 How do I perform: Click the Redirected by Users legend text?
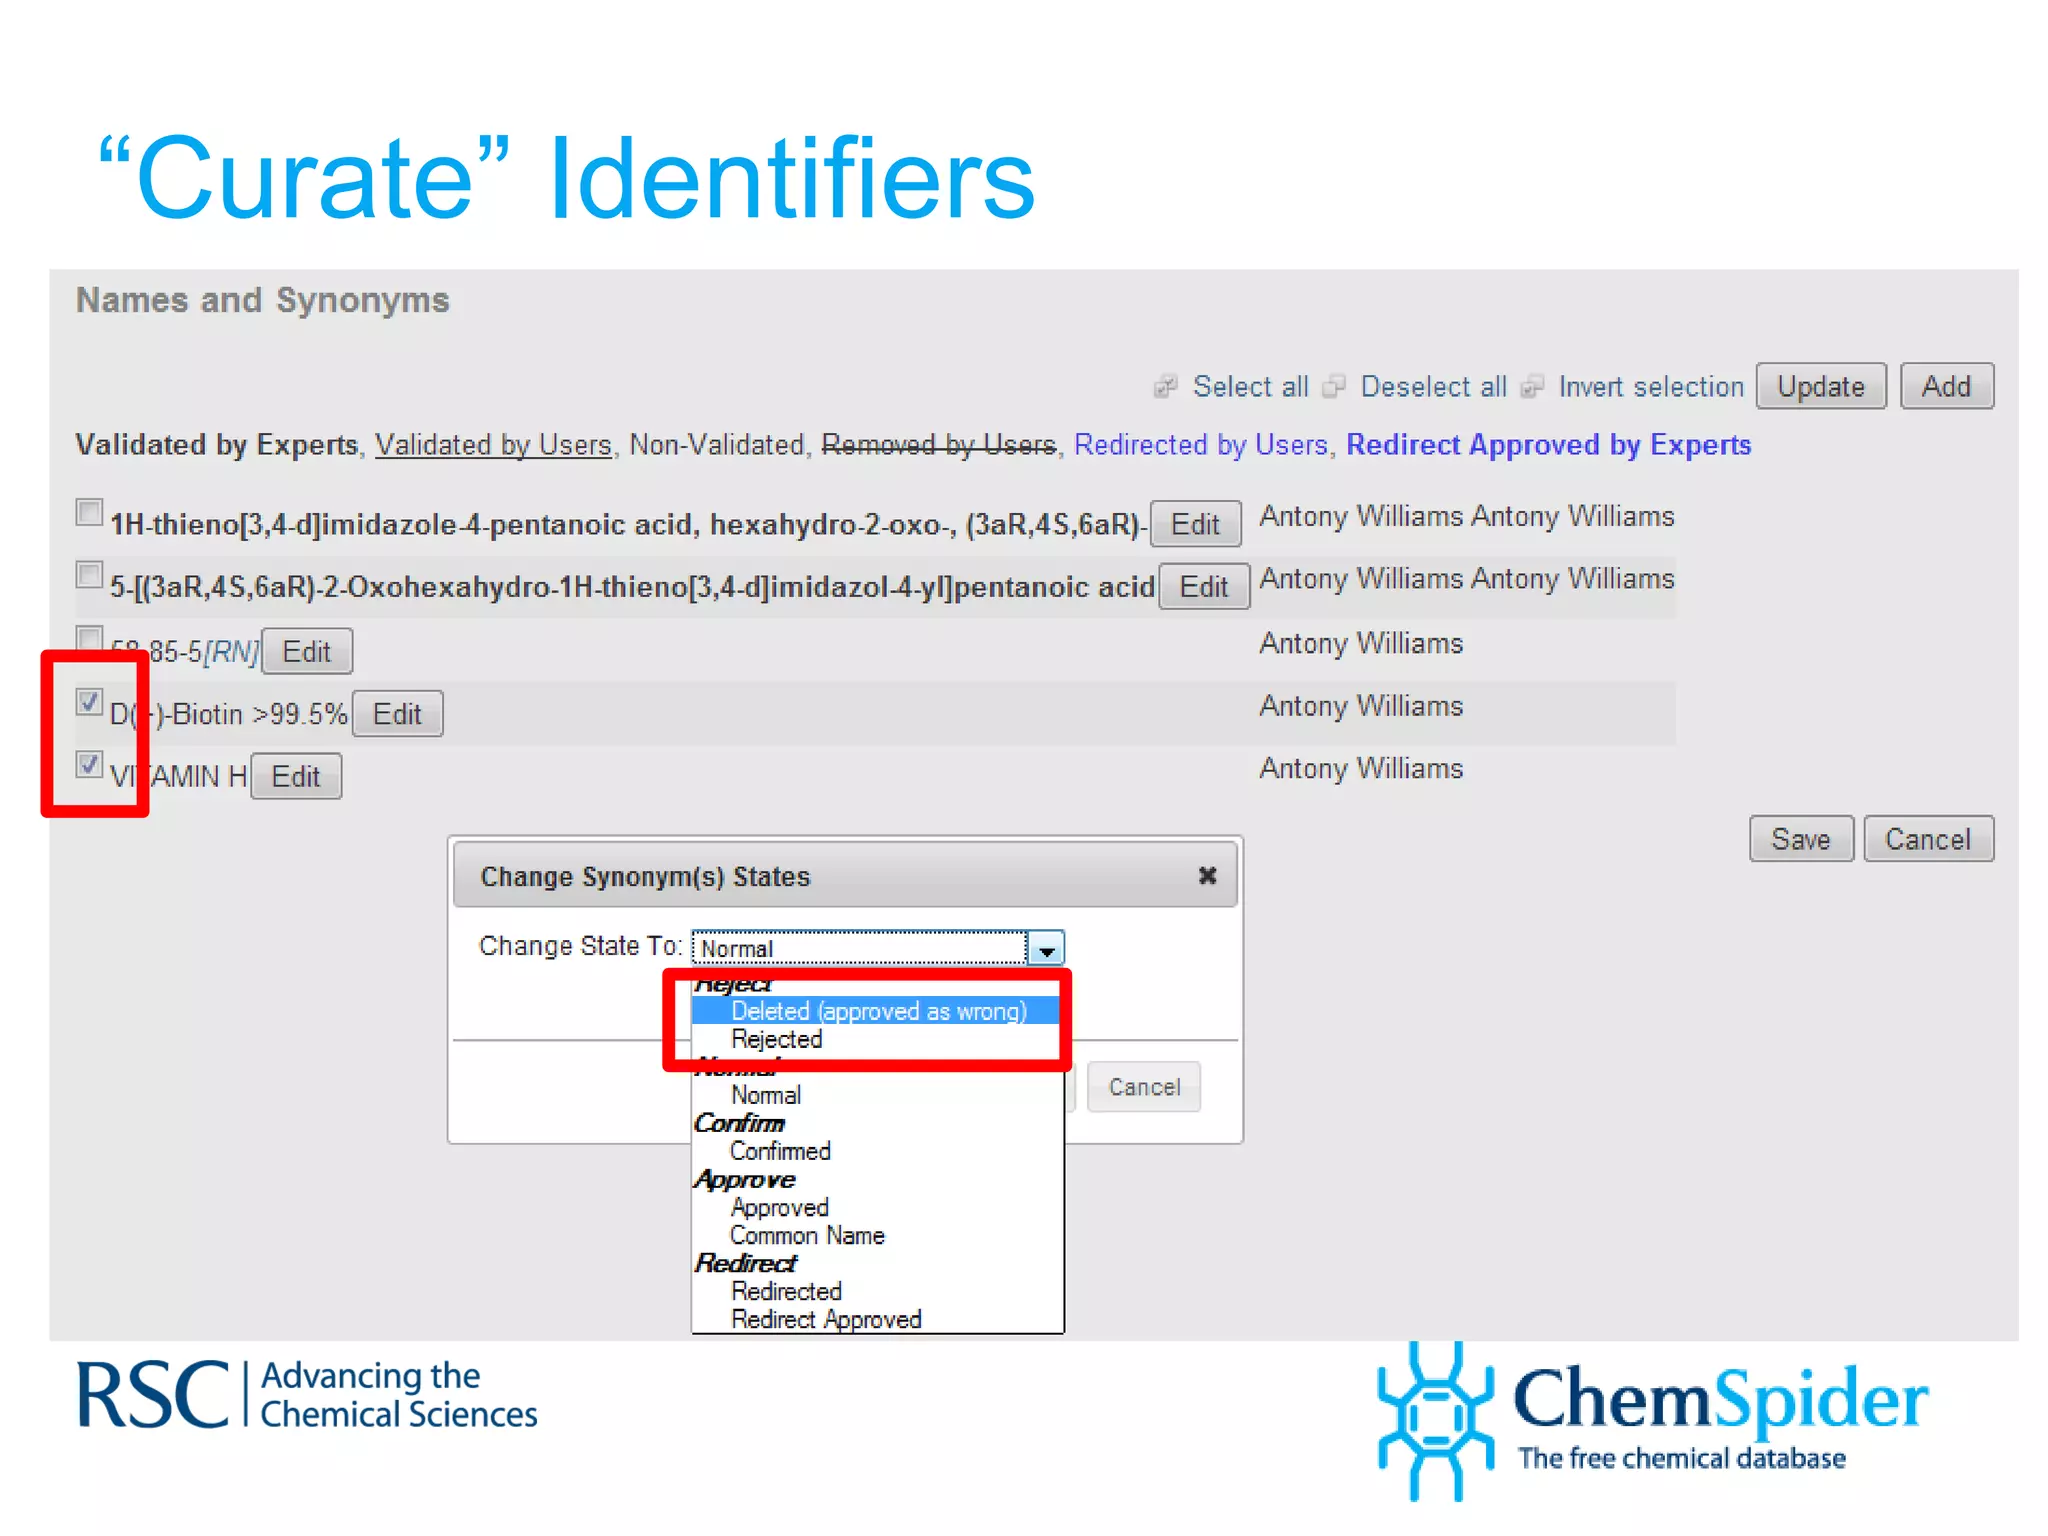coord(1200,445)
